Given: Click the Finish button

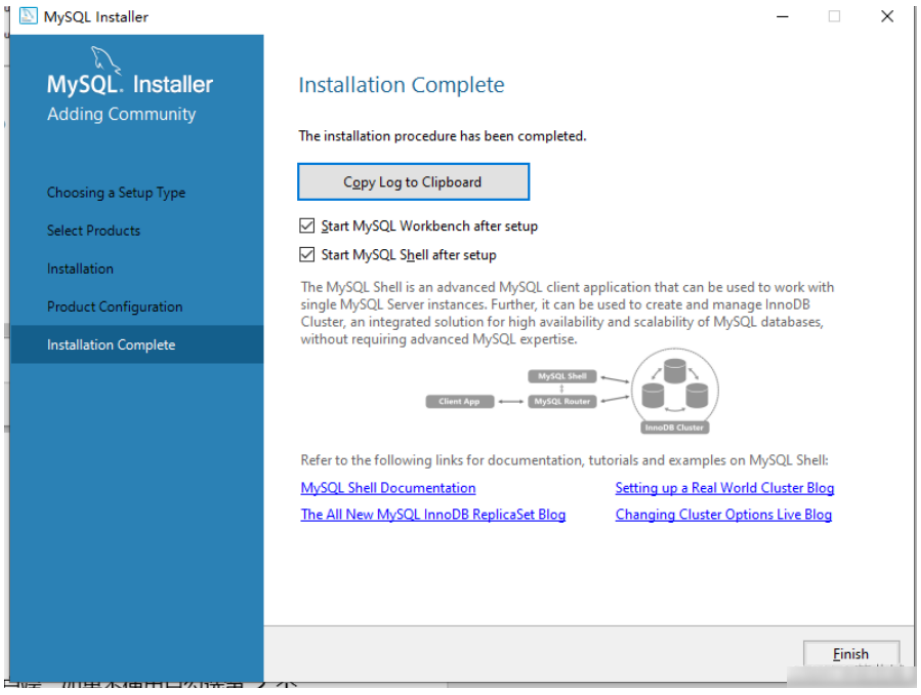Looking at the screenshot, I should pos(851,653).
